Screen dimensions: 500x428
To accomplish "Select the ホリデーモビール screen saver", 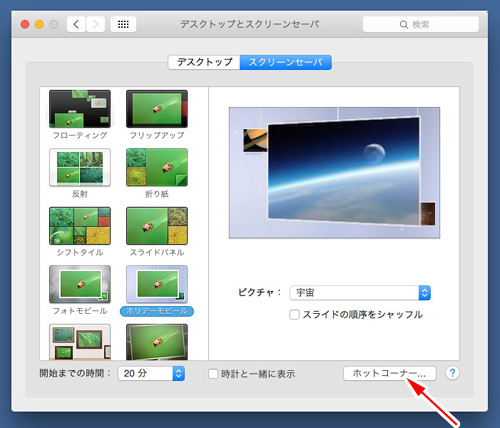I will [x=157, y=284].
